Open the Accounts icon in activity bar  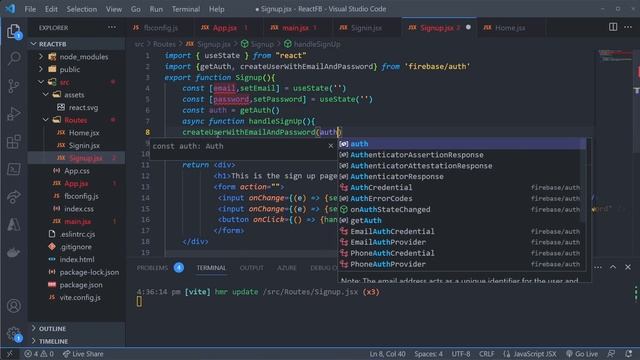point(13,306)
